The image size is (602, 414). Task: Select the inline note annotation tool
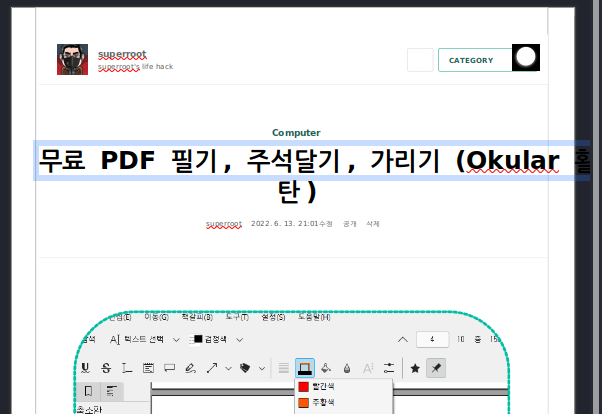click(x=148, y=368)
